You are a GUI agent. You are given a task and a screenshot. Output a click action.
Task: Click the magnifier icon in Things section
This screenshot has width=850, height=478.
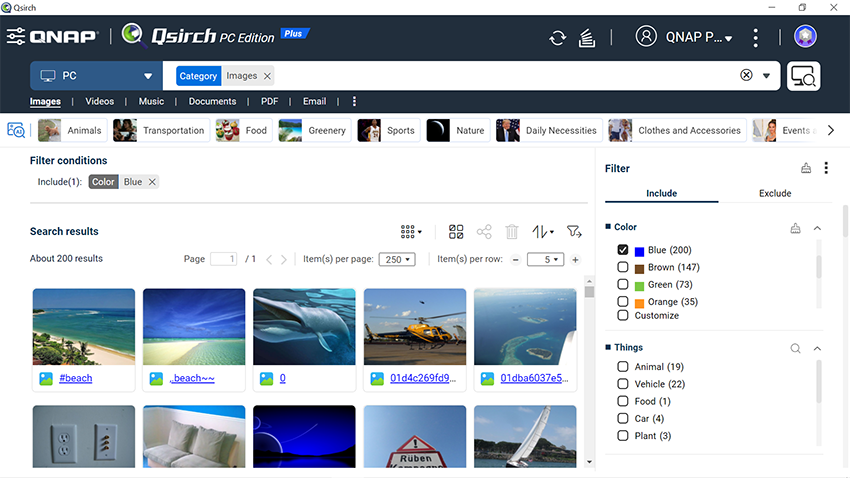(795, 348)
